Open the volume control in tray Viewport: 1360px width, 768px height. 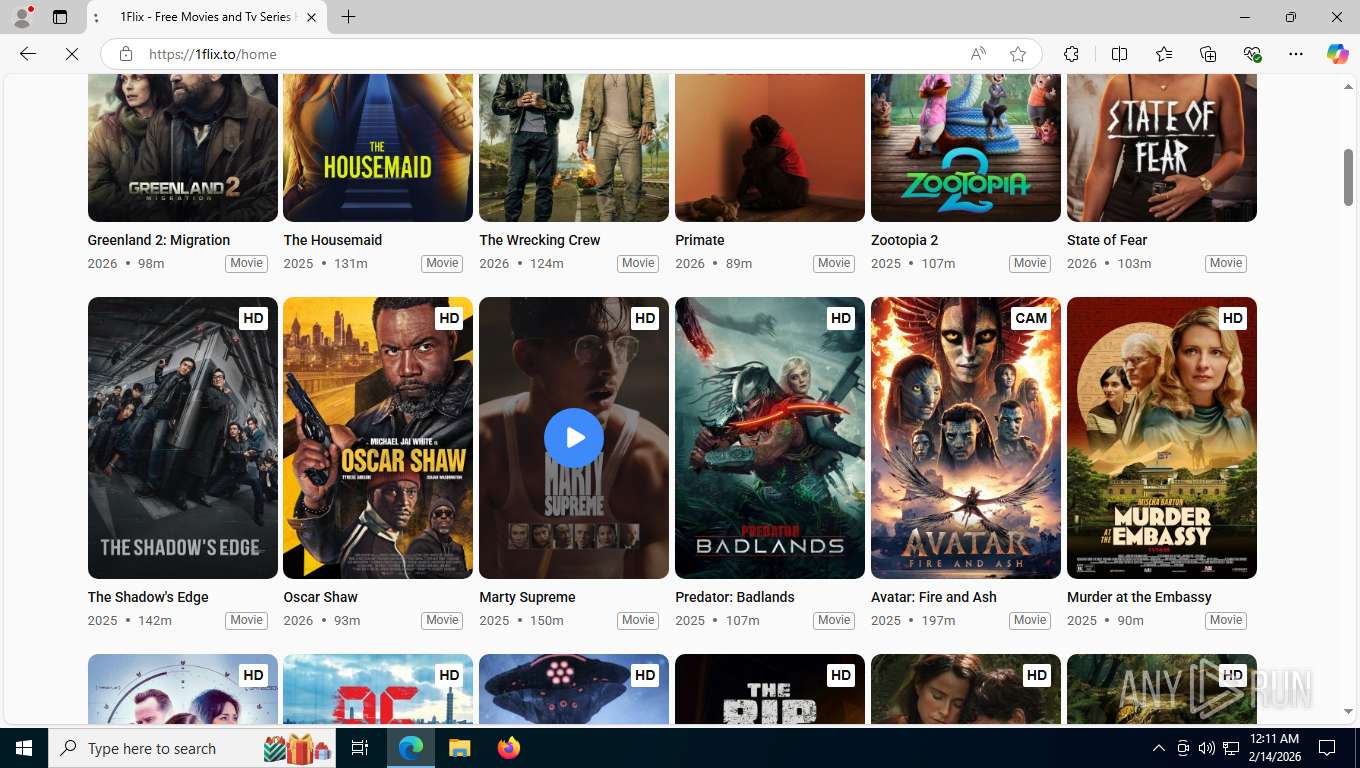pyautogui.click(x=1206, y=748)
